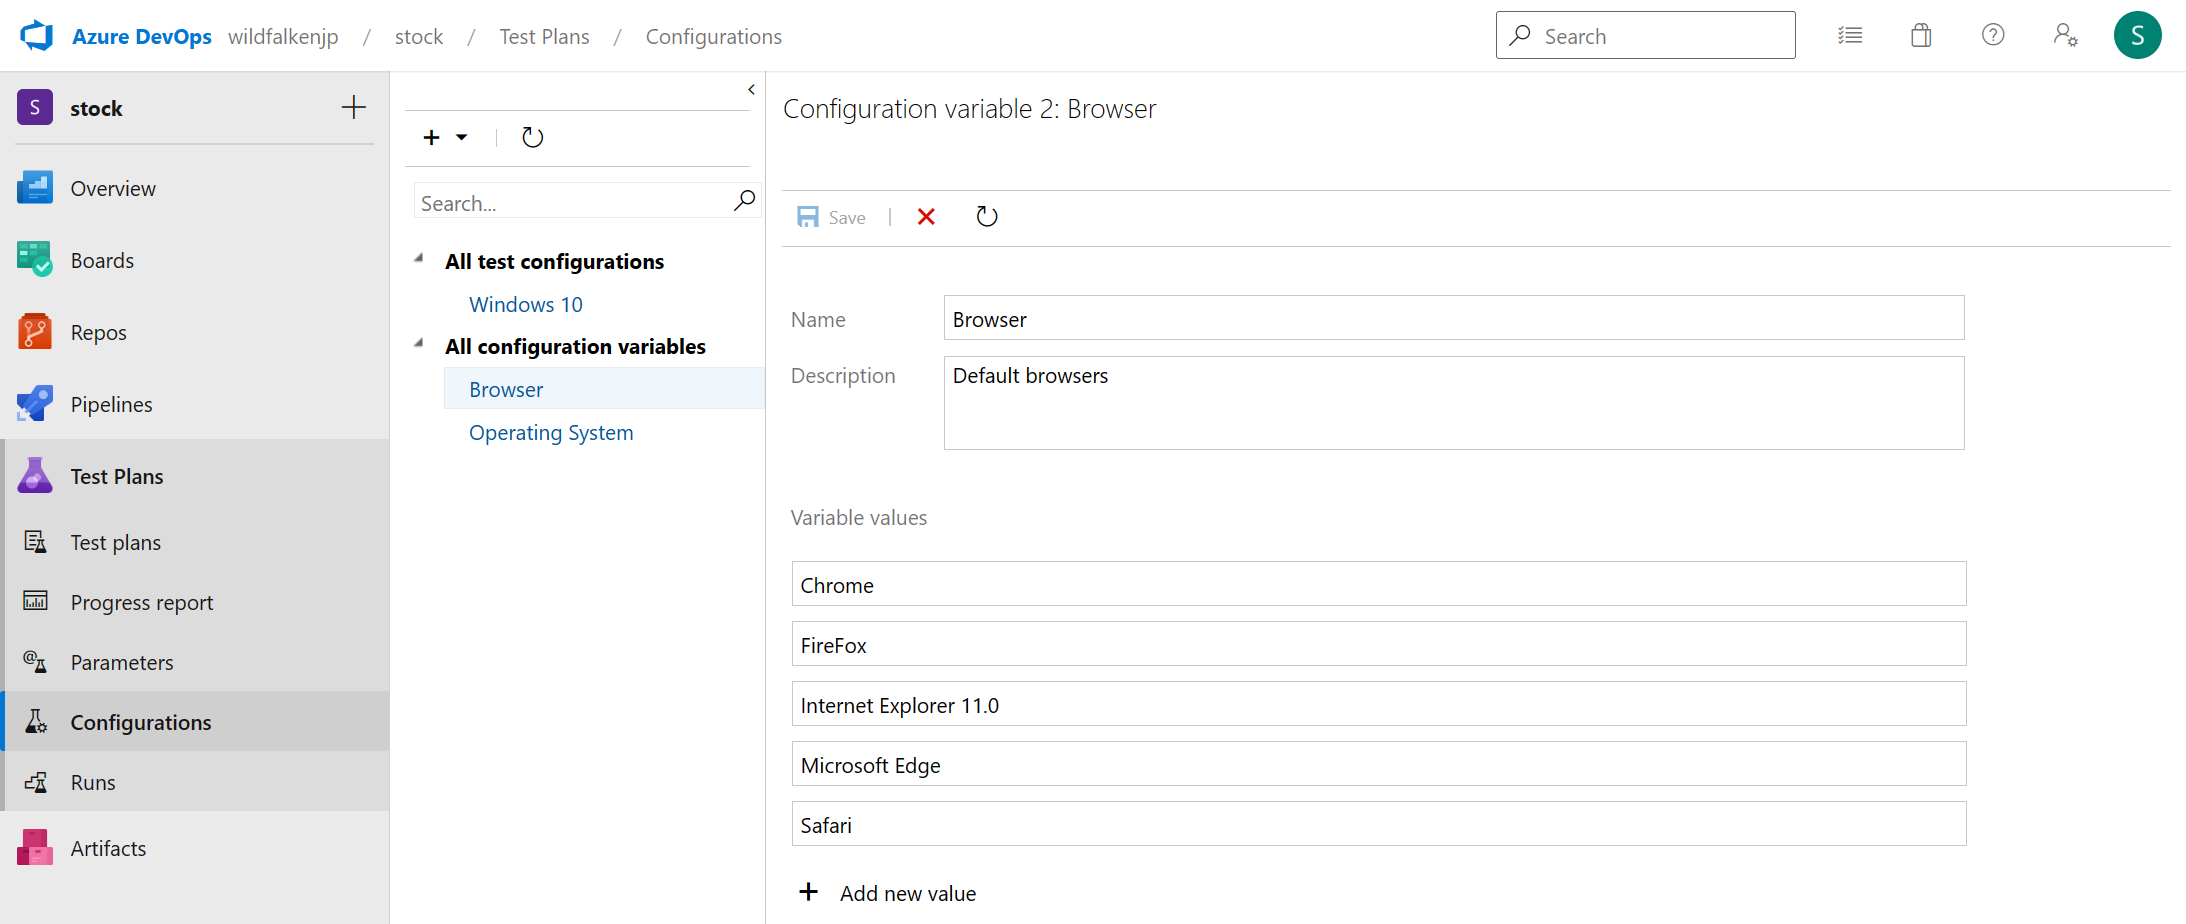Open Configurations breadcrumb link

click(714, 37)
